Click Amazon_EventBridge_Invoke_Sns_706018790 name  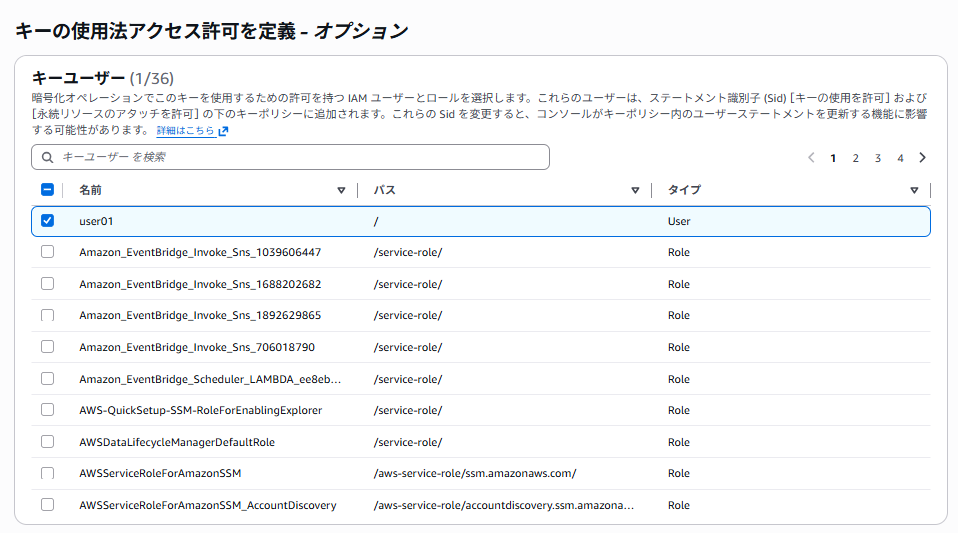pos(197,347)
